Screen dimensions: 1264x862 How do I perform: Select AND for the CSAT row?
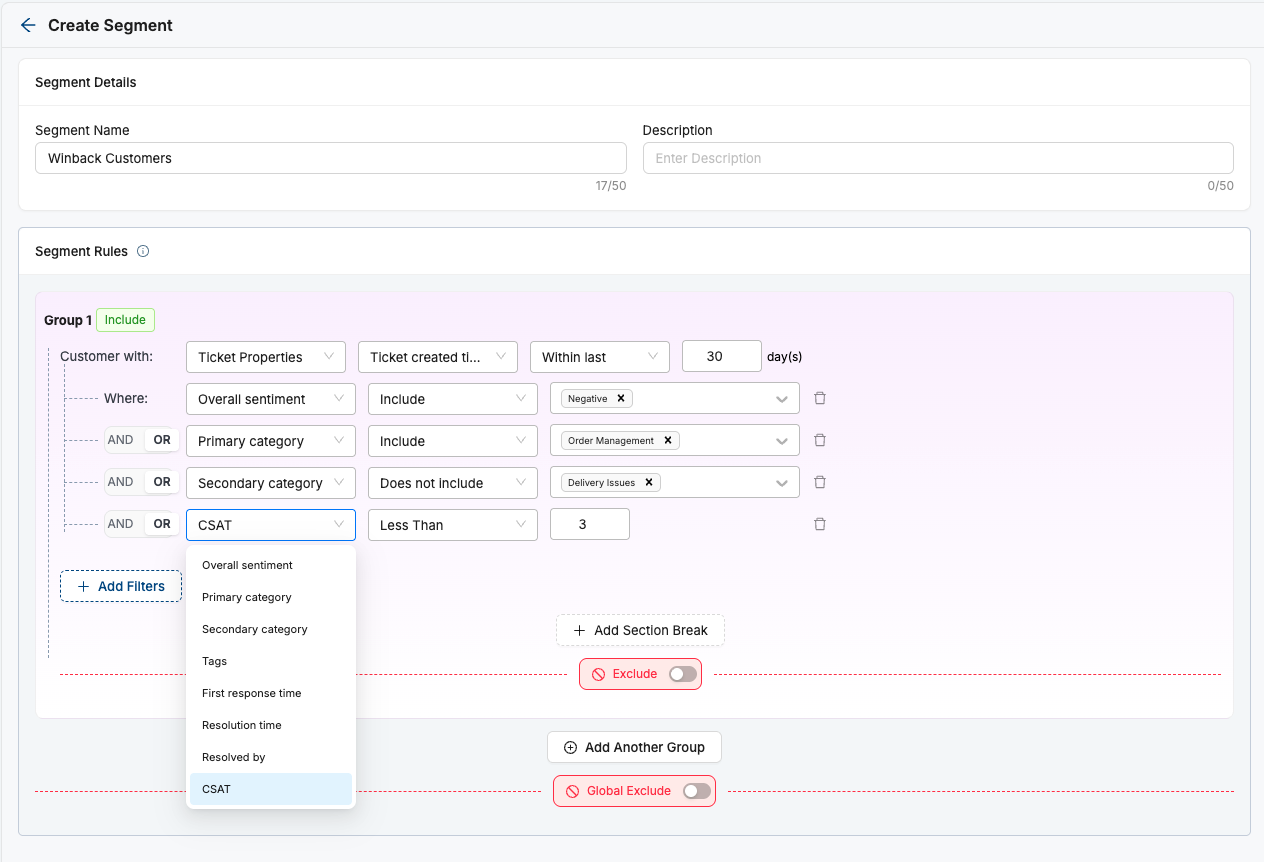click(x=121, y=524)
